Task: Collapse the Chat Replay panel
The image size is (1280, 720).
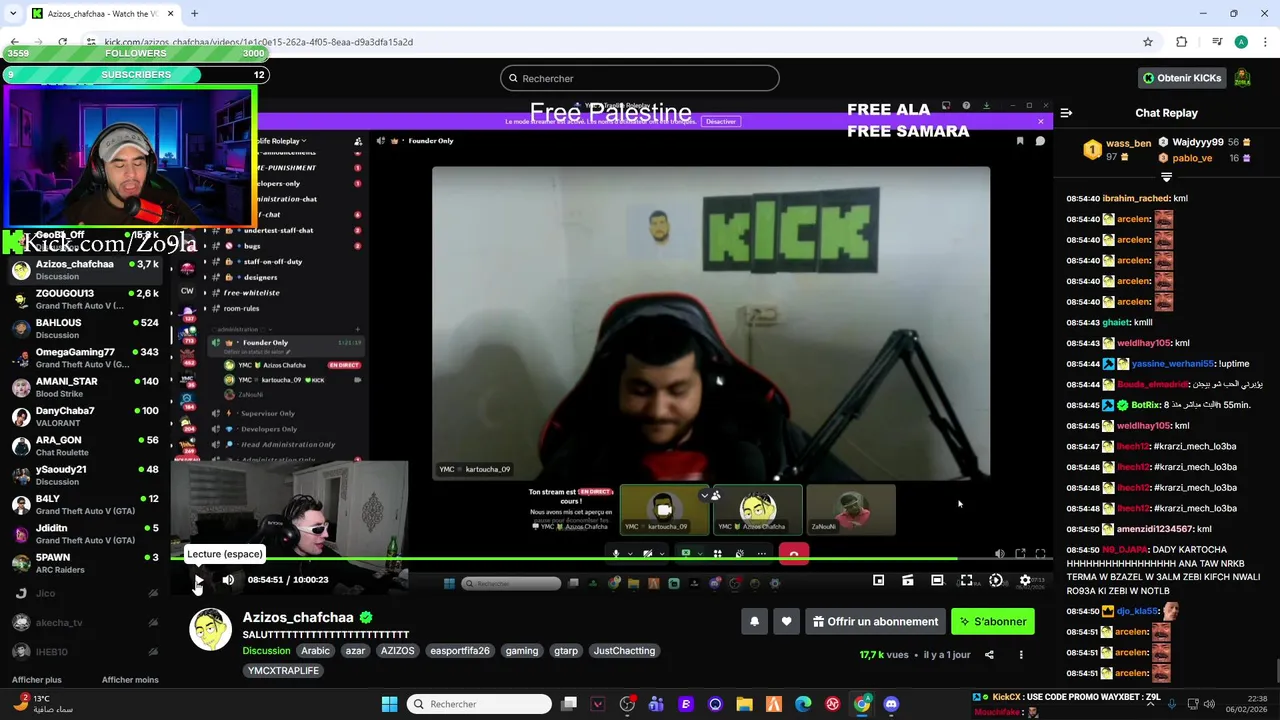Action: coord(1066,113)
